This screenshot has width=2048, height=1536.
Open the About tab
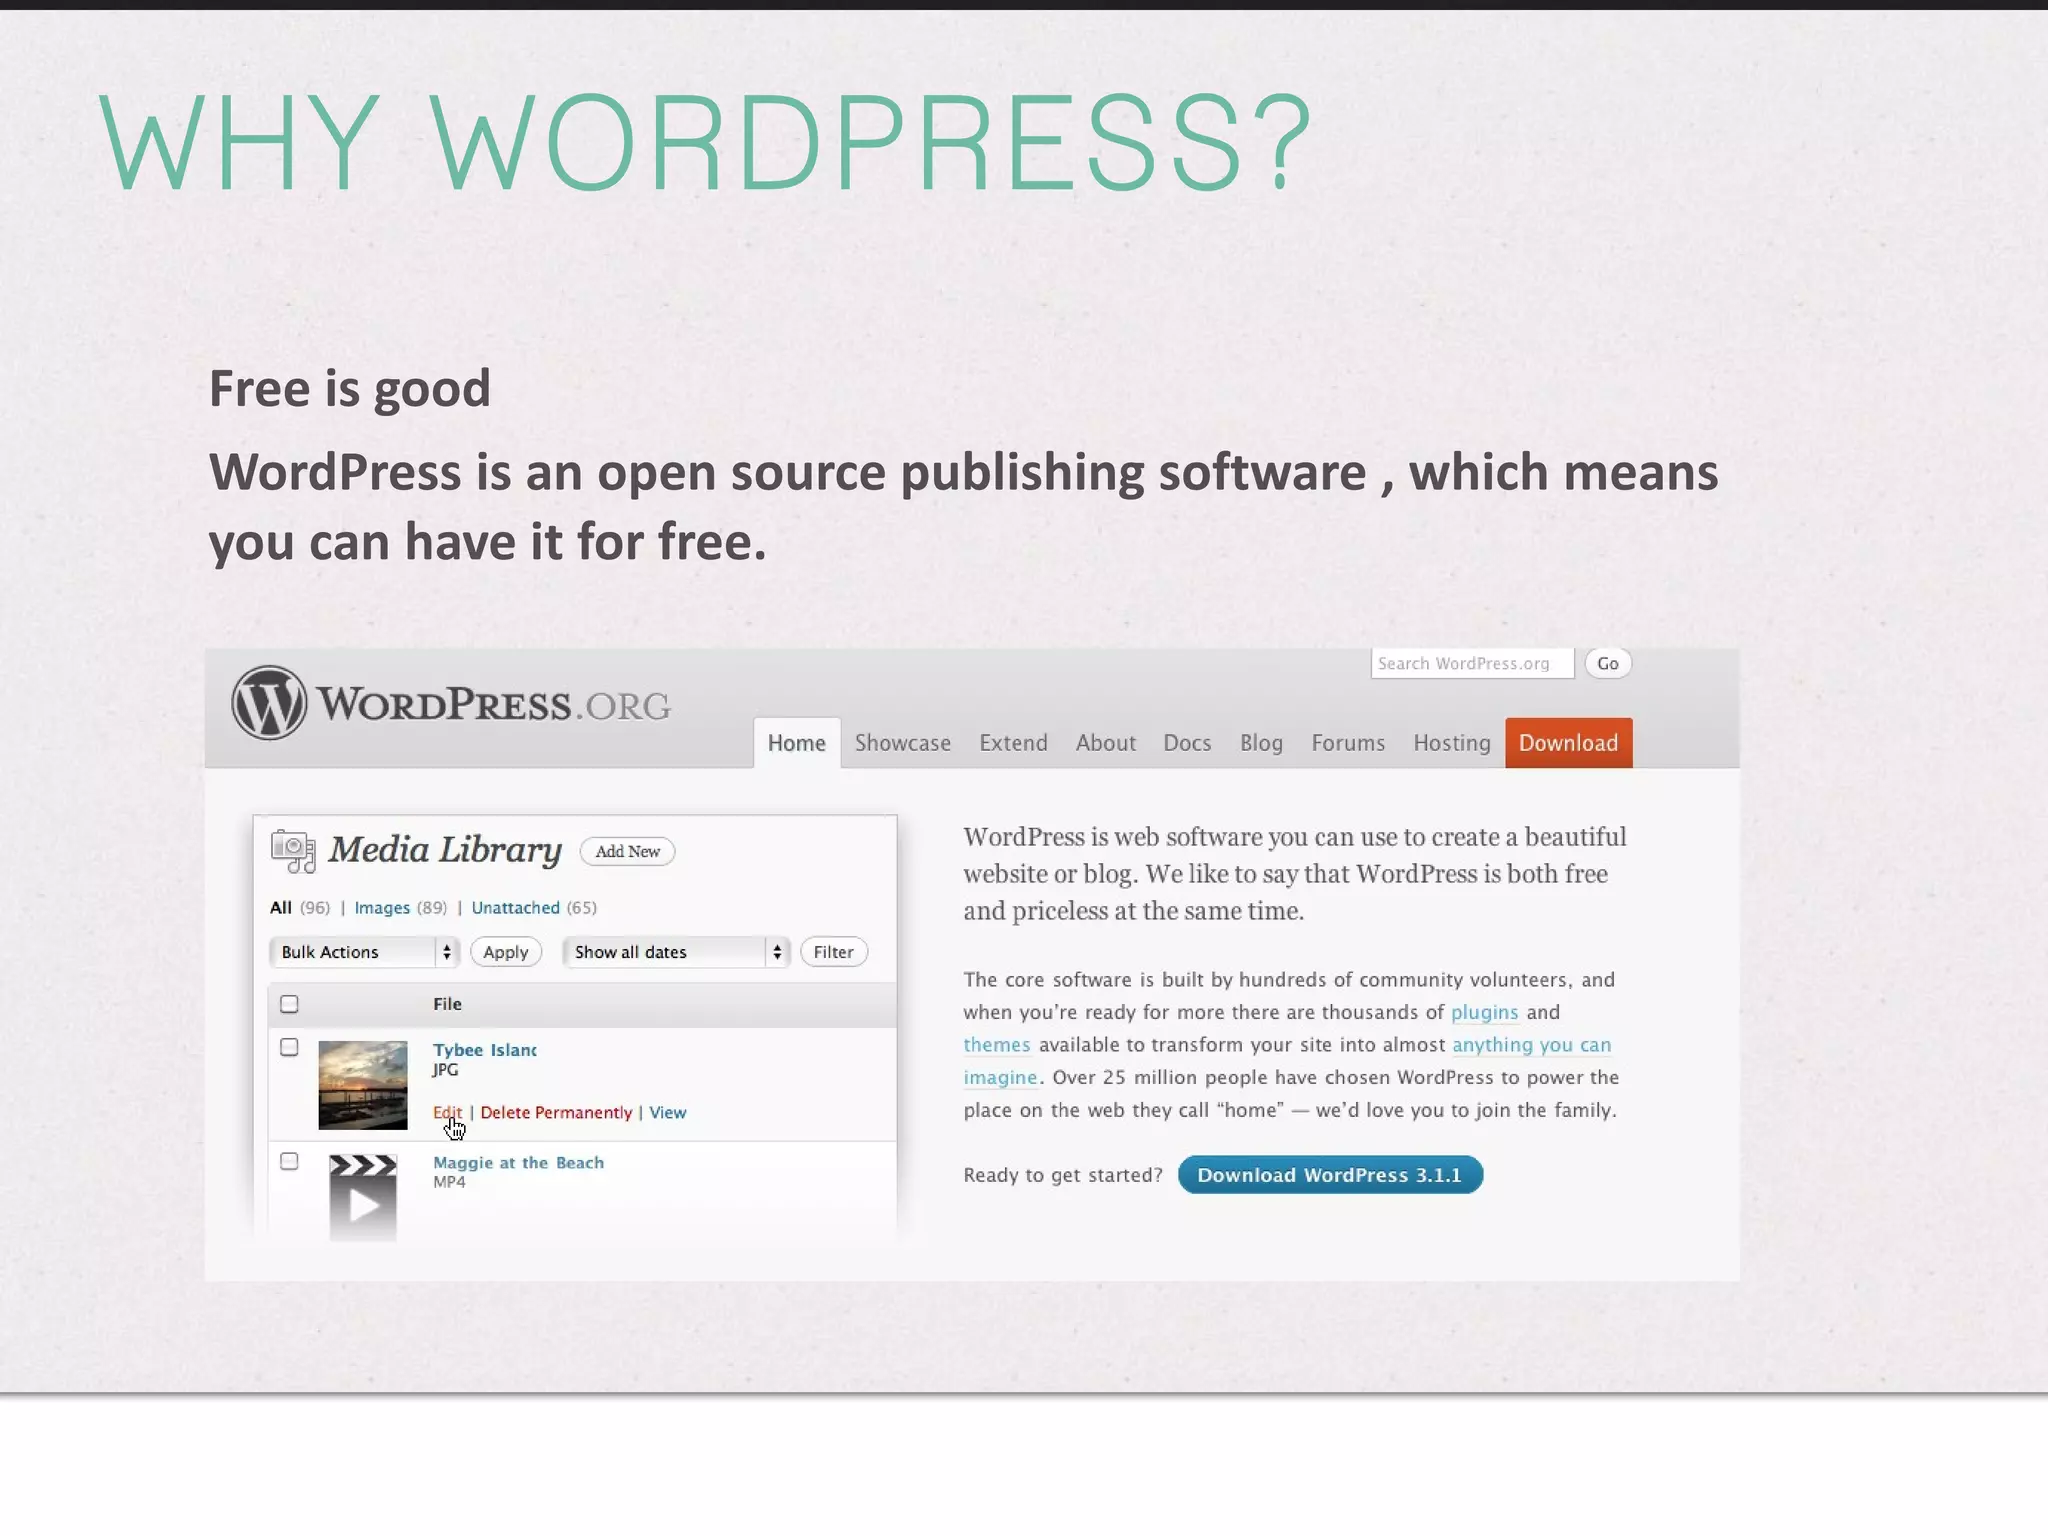click(x=1106, y=743)
